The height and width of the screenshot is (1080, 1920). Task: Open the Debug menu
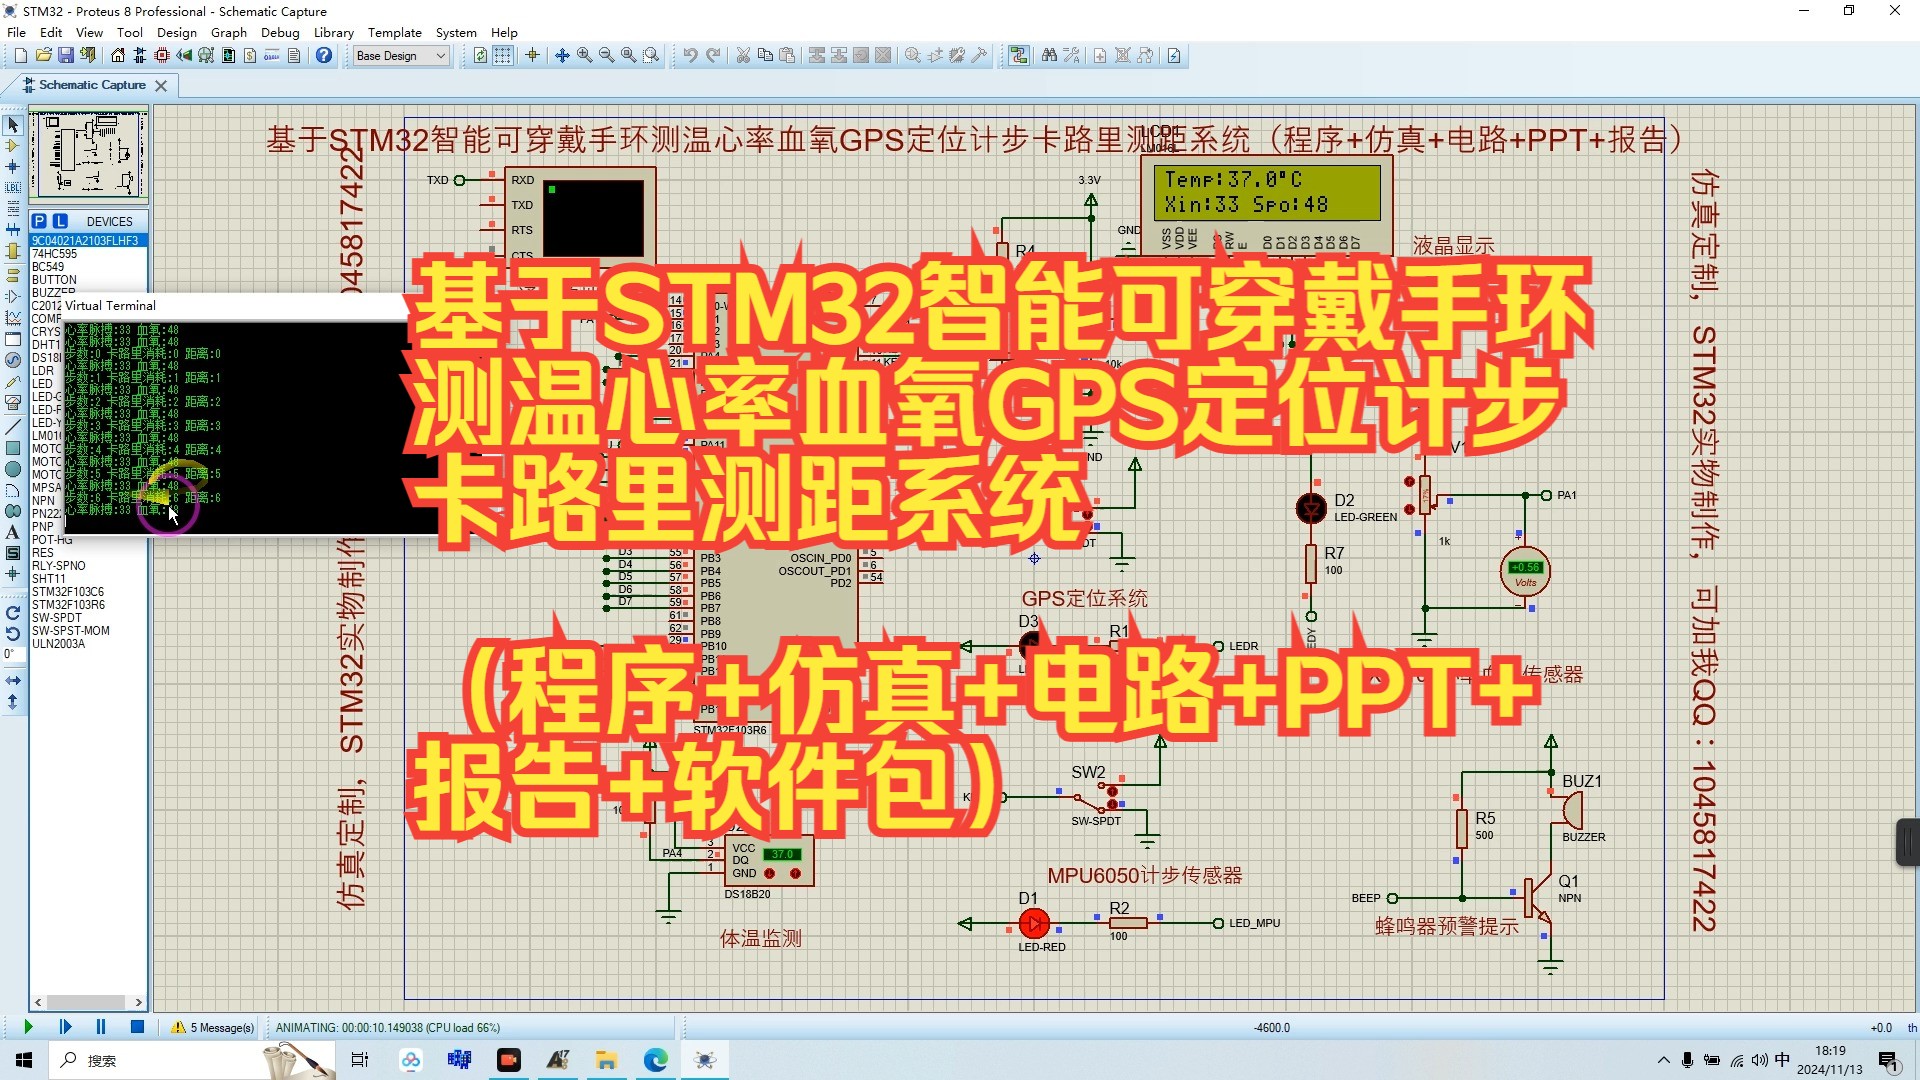(x=280, y=32)
